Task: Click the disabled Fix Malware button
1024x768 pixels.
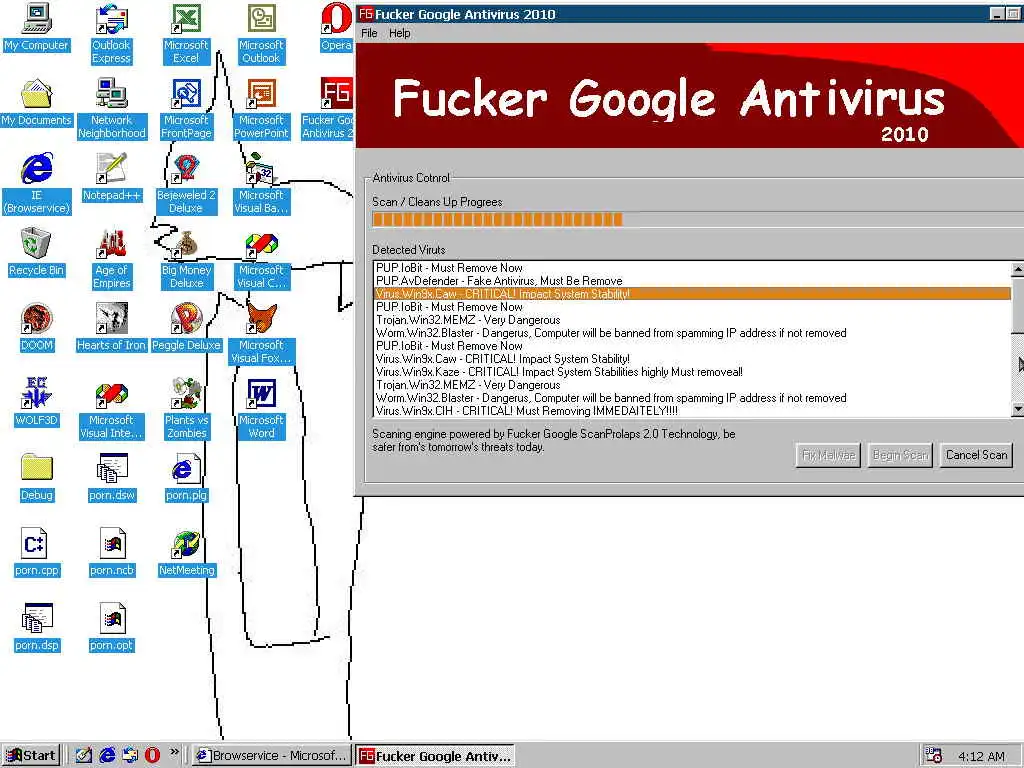Action: 828,455
